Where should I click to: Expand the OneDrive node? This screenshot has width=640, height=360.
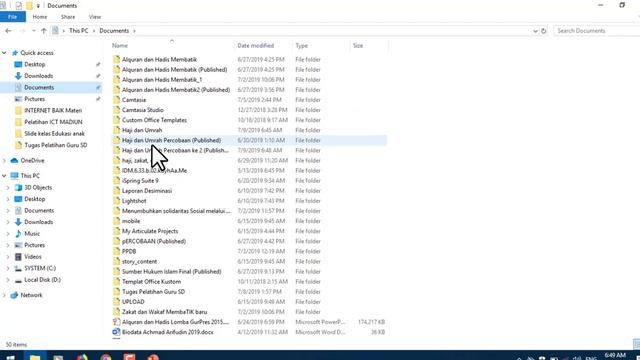[4, 161]
